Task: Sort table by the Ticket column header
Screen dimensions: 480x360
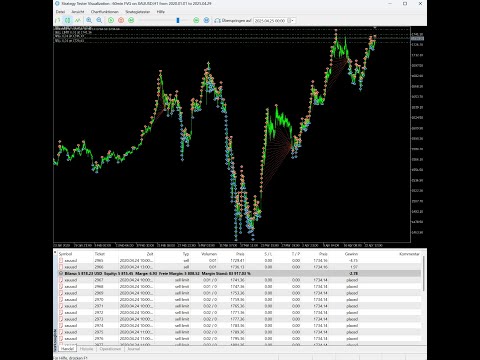Action: click(100, 254)
